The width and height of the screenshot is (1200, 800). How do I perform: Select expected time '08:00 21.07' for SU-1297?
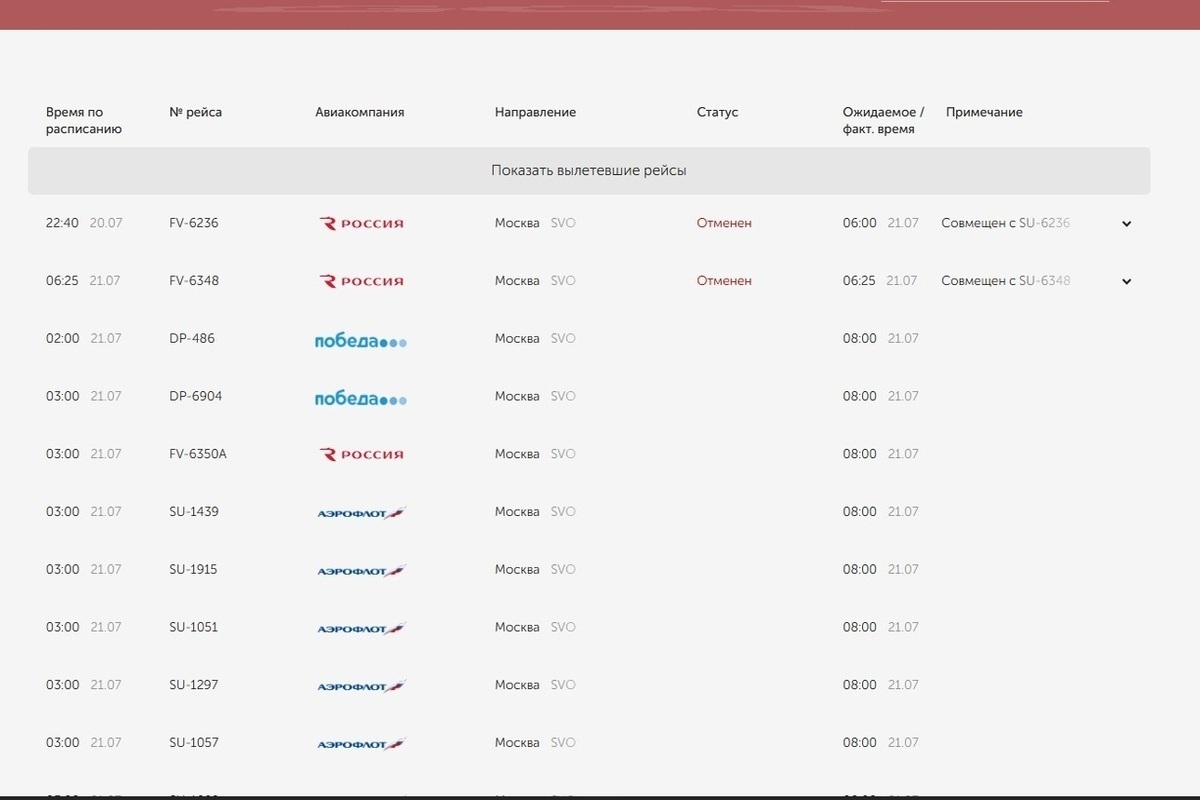881,686
